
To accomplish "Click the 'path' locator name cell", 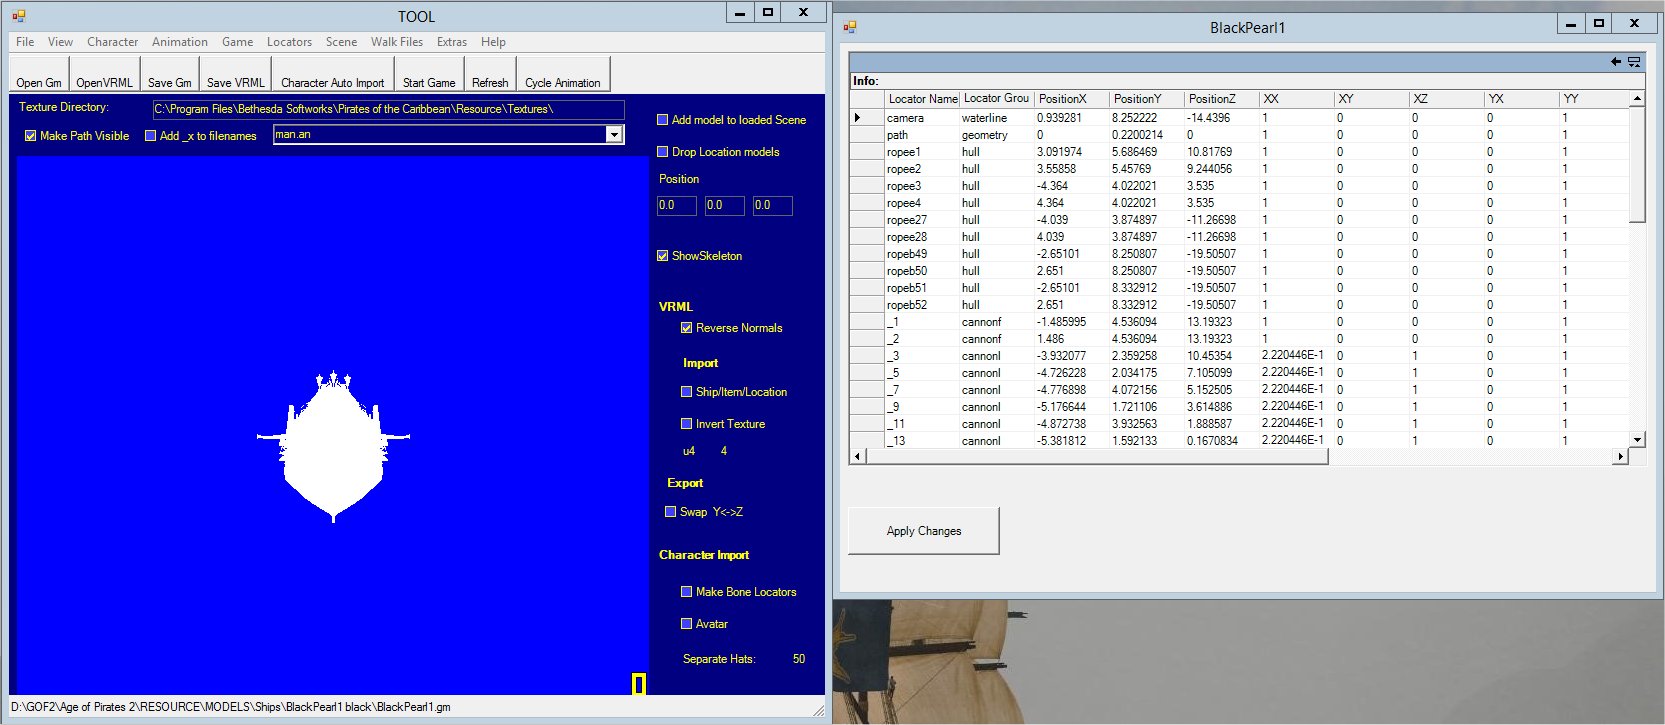I will point(922,135).
